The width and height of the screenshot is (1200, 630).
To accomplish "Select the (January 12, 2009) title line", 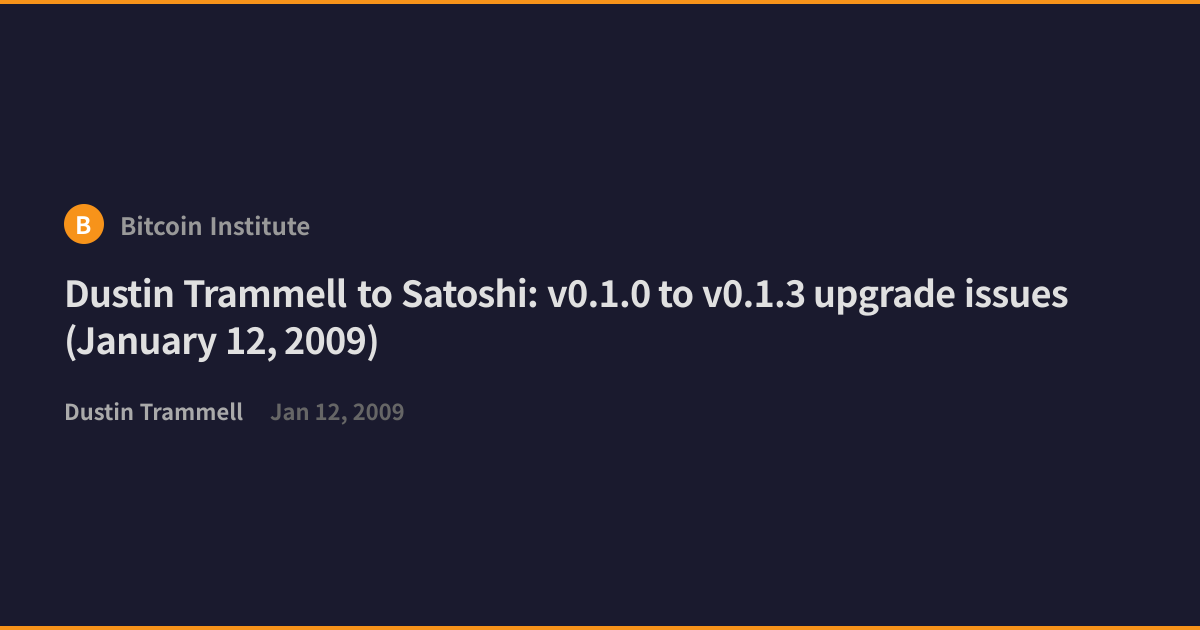I will click(x=221, y=343).
